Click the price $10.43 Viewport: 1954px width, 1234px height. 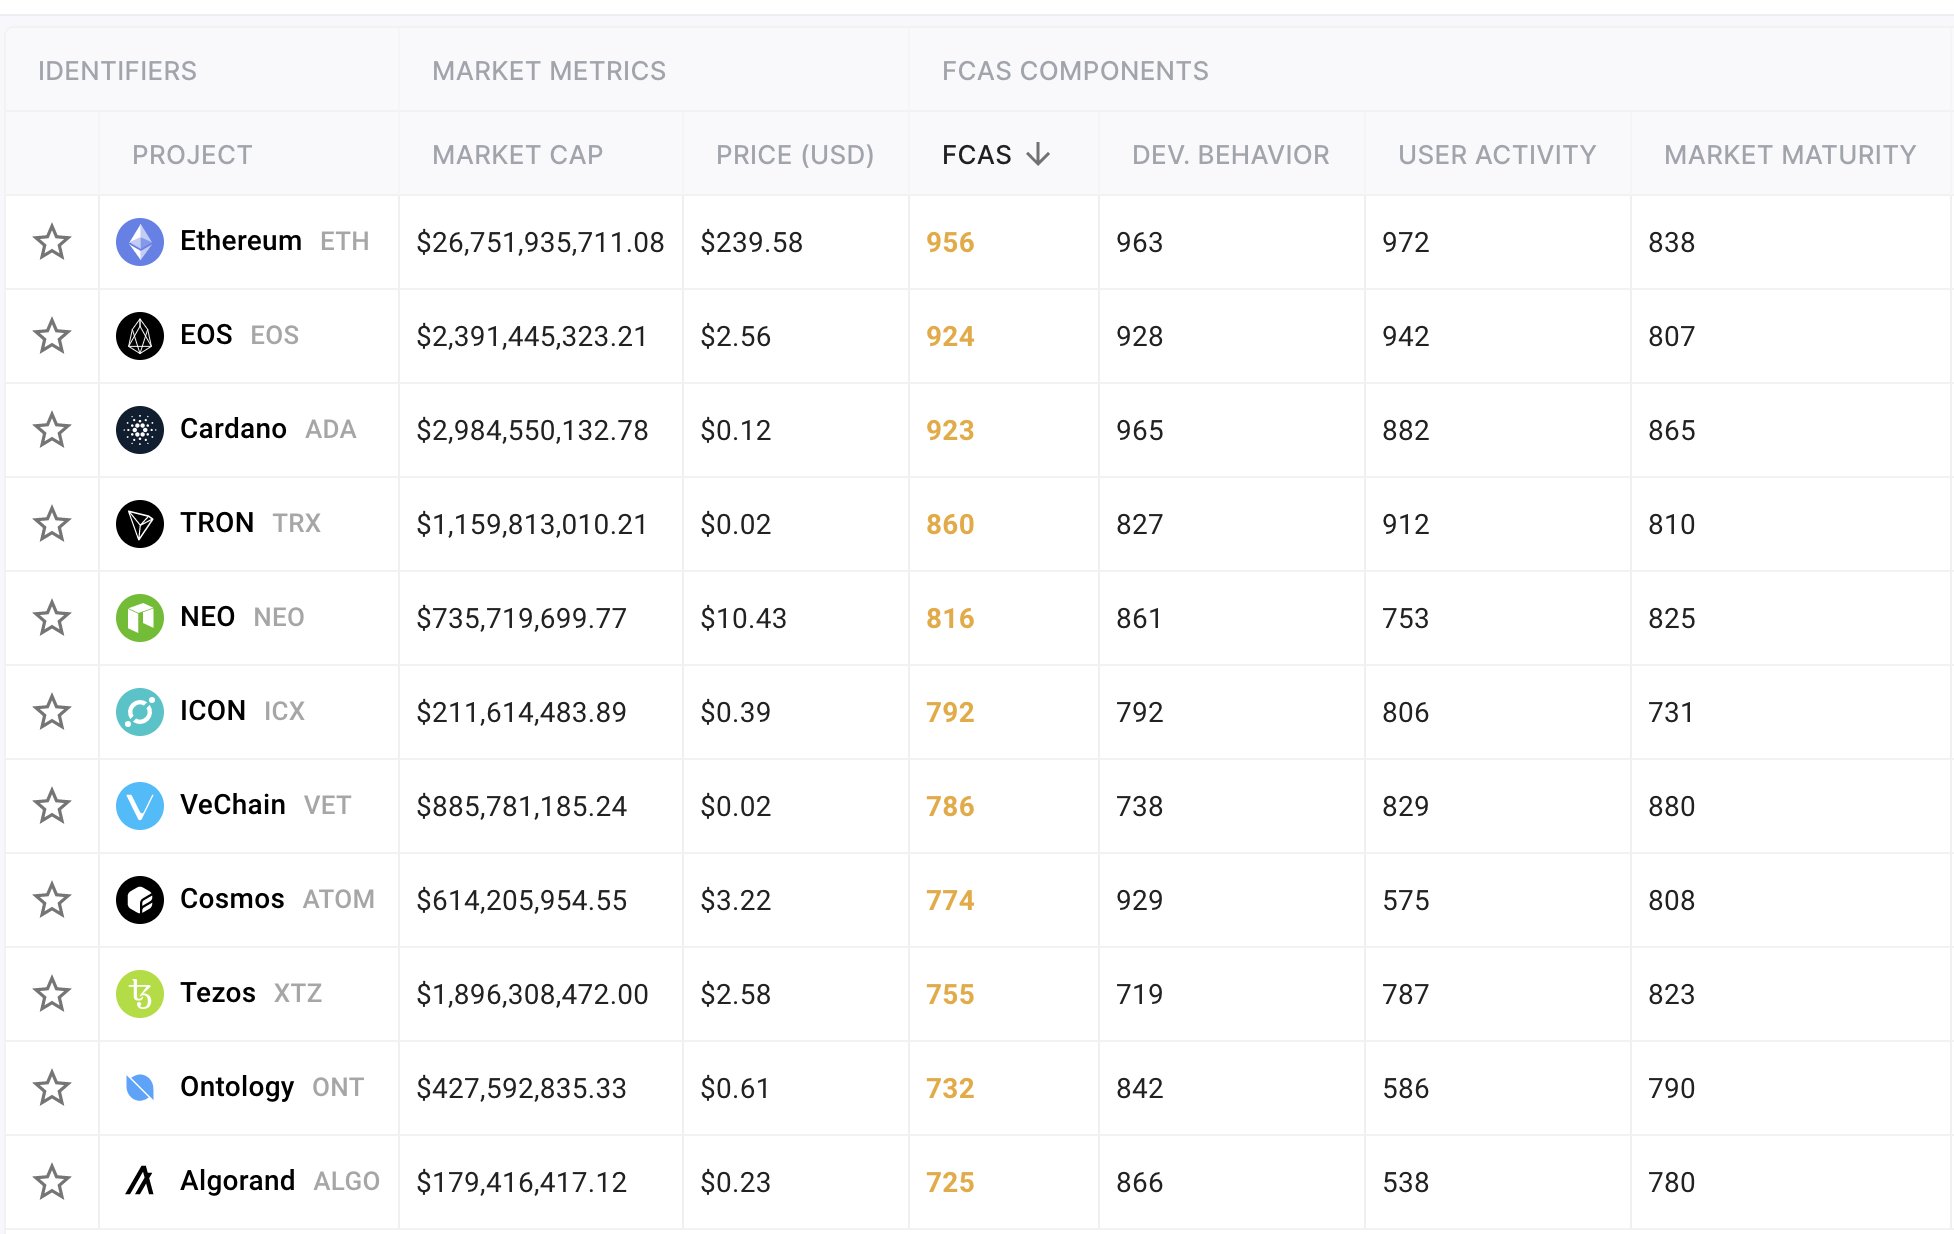pos(743,619)
